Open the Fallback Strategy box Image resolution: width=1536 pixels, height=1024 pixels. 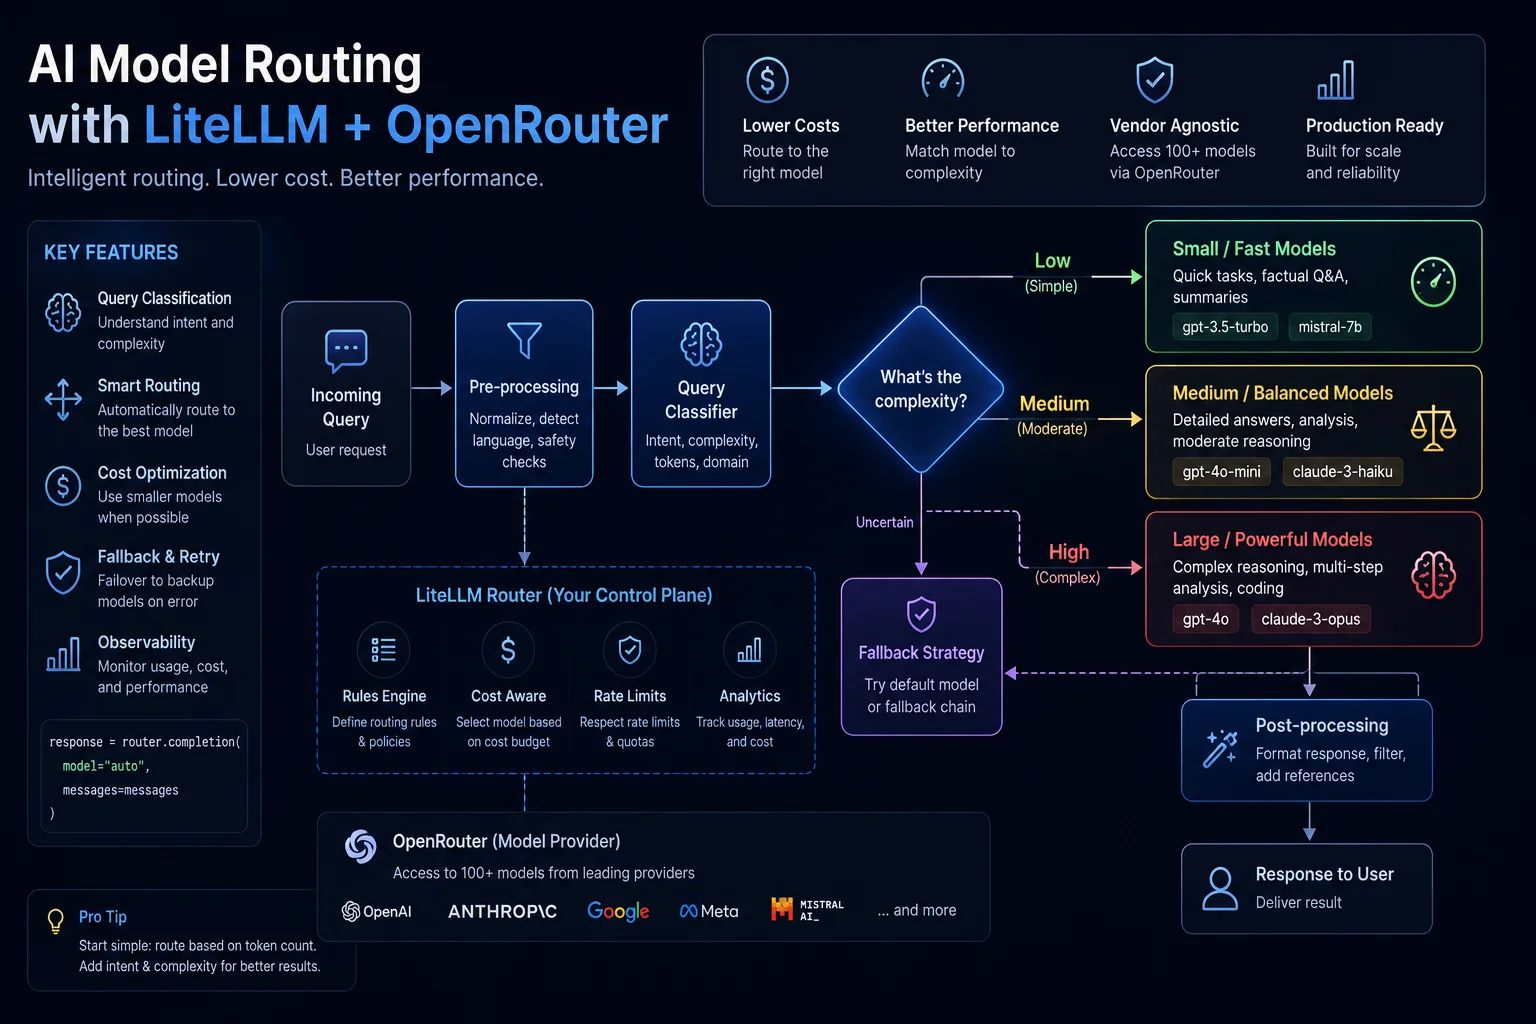coord(921,656)
